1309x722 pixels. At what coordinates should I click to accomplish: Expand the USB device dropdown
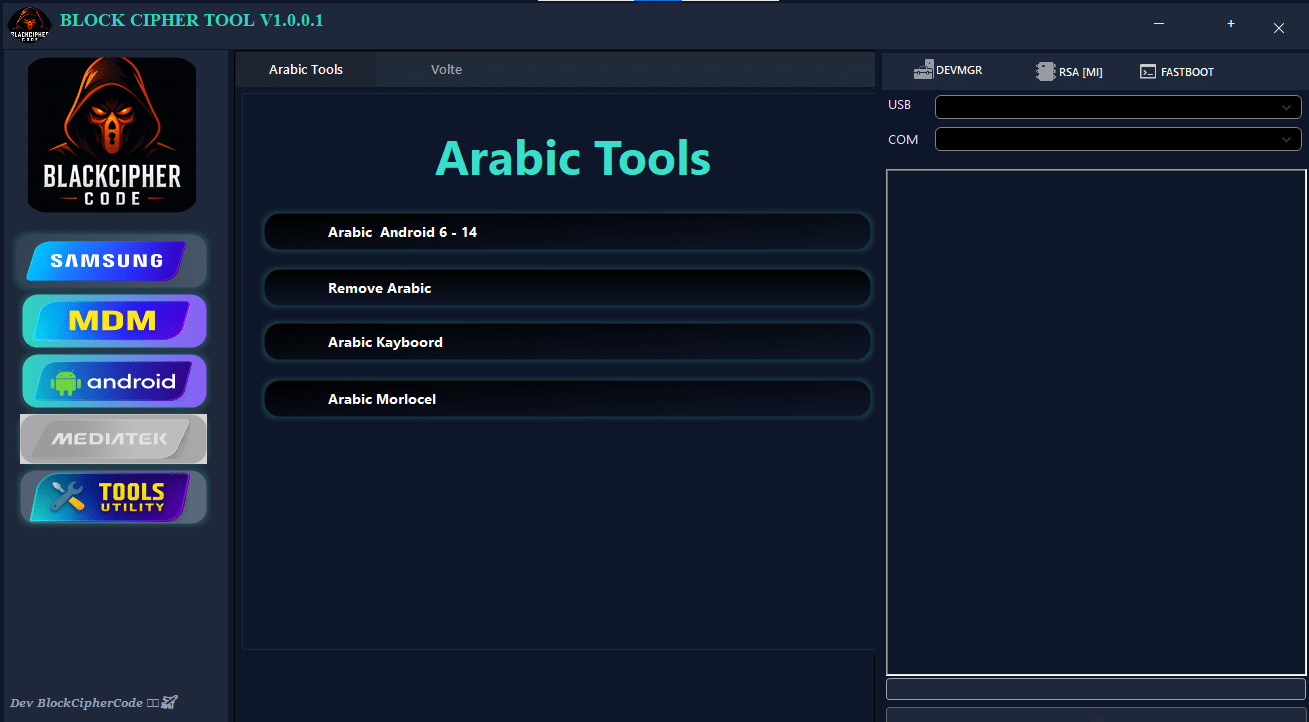point(1117,107)
